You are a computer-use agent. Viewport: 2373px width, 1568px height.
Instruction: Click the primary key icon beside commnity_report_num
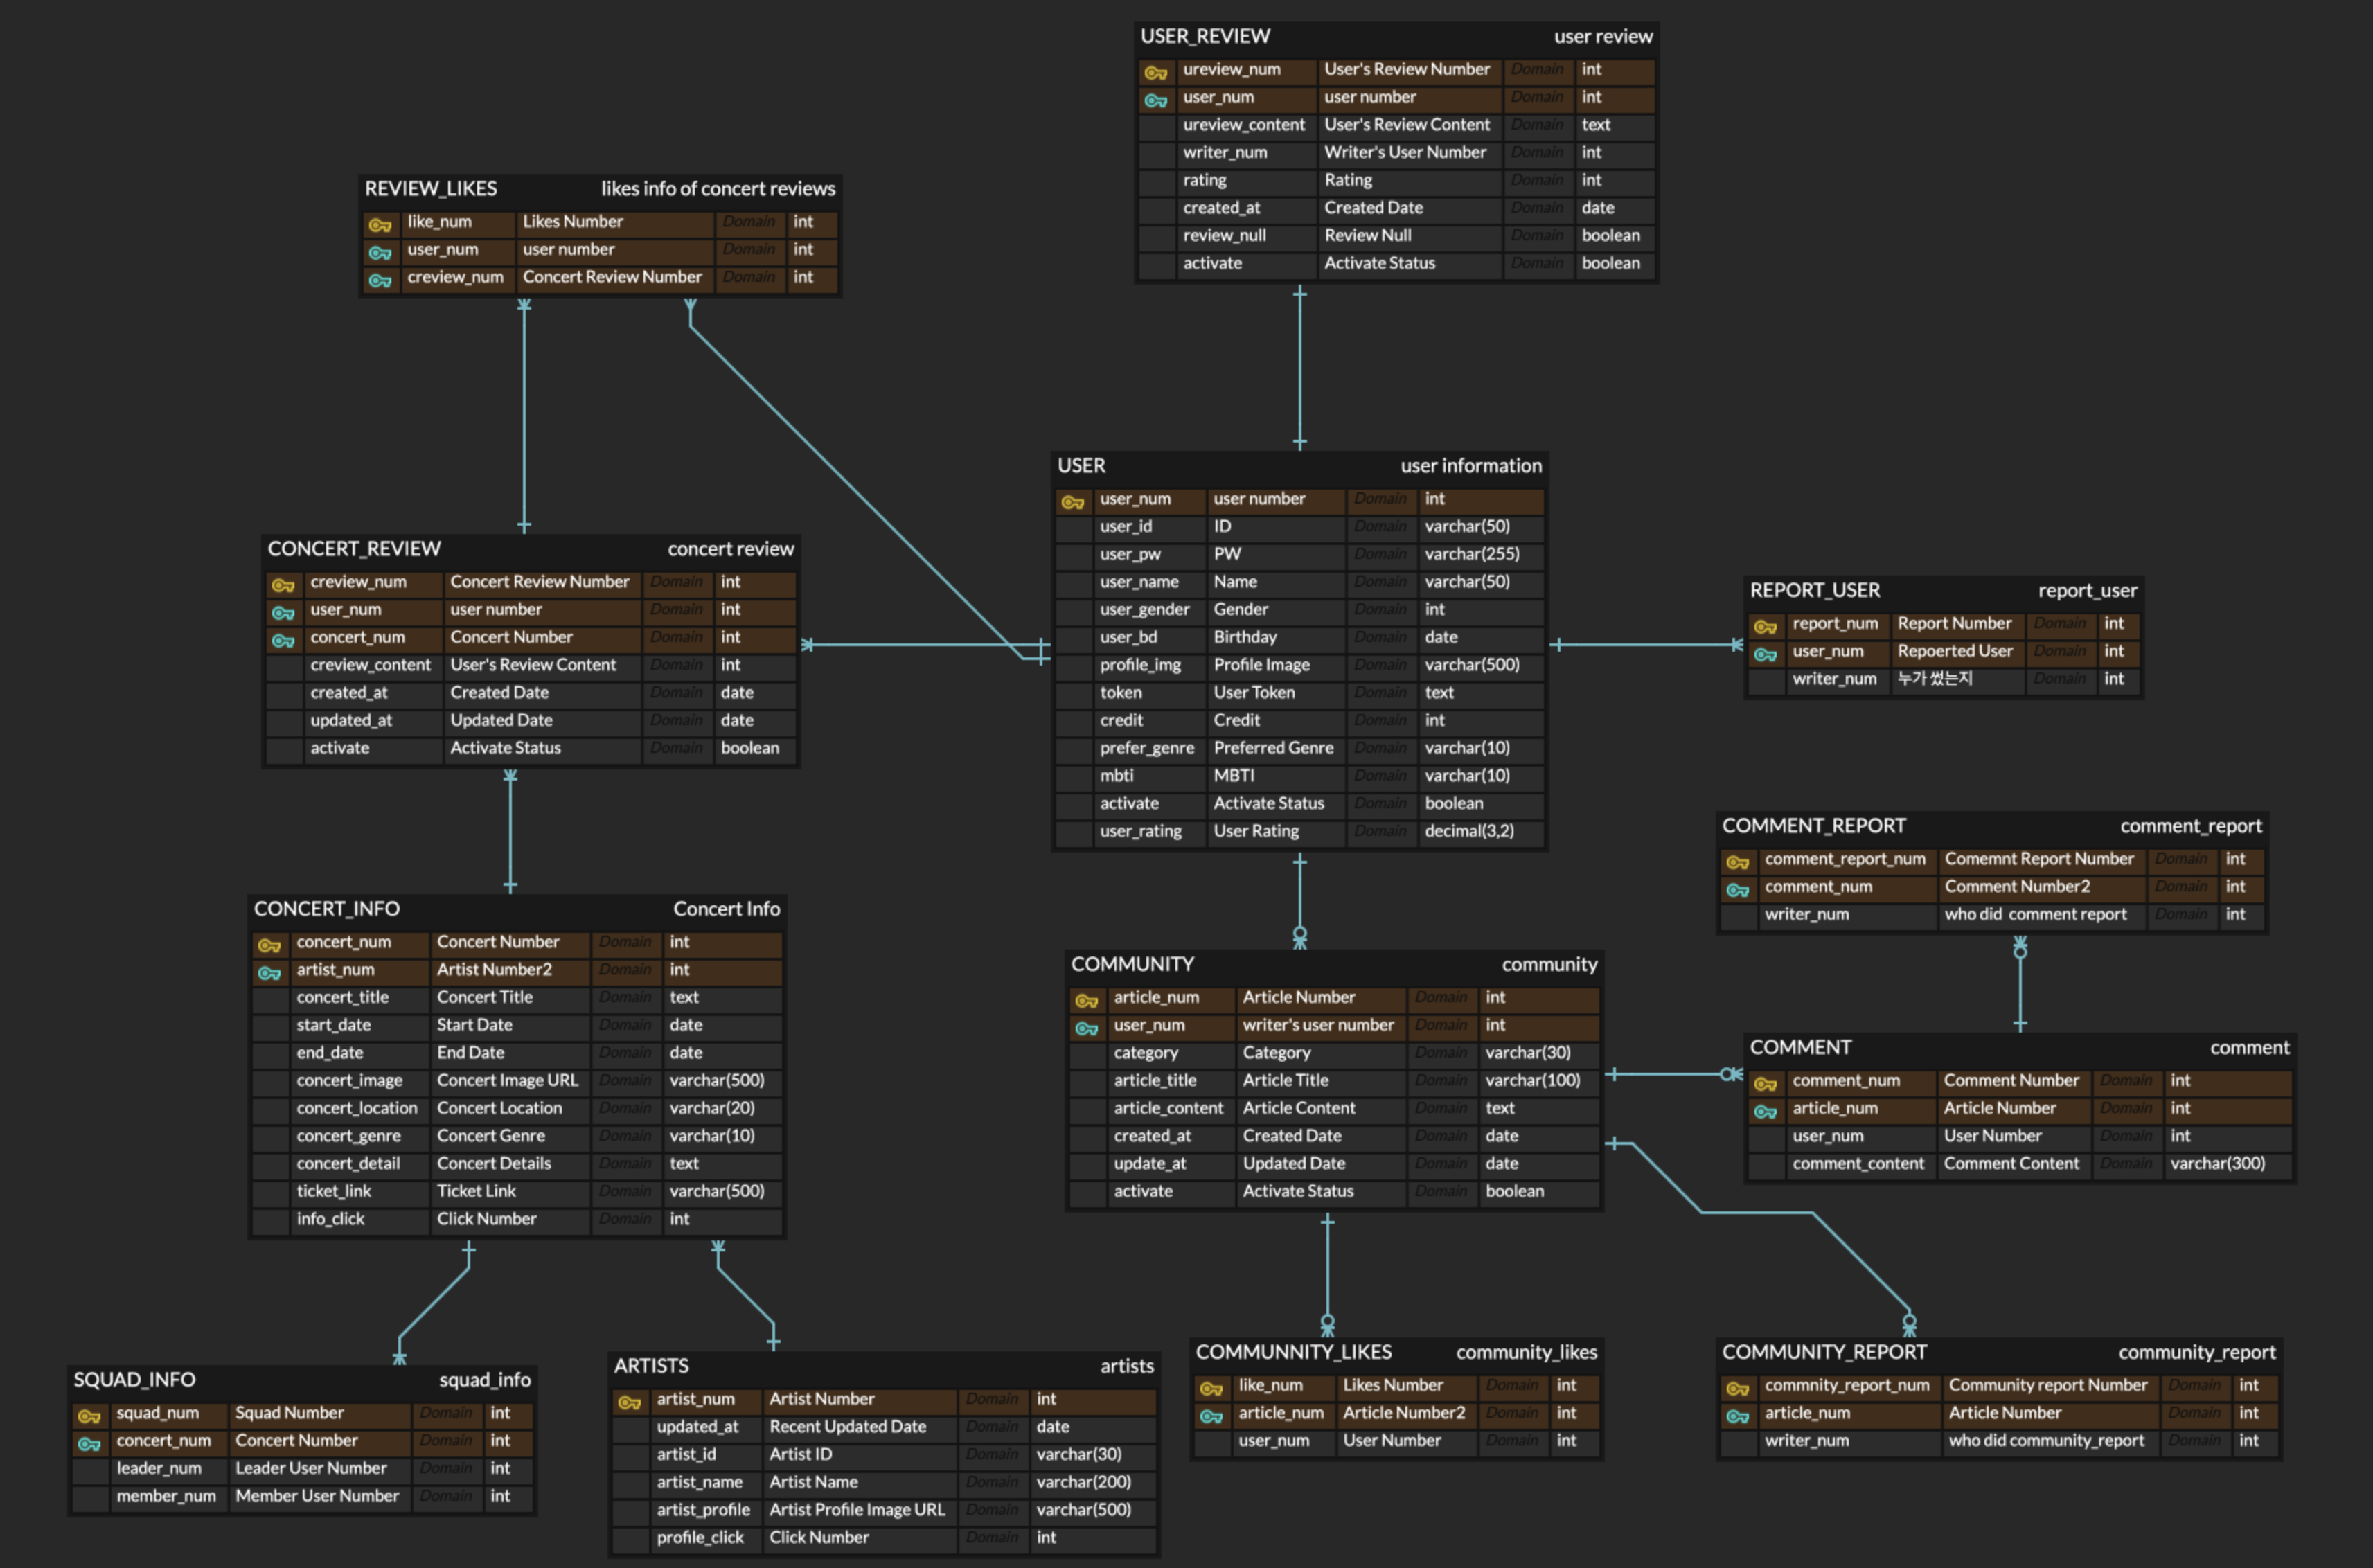point(1737,1388)
